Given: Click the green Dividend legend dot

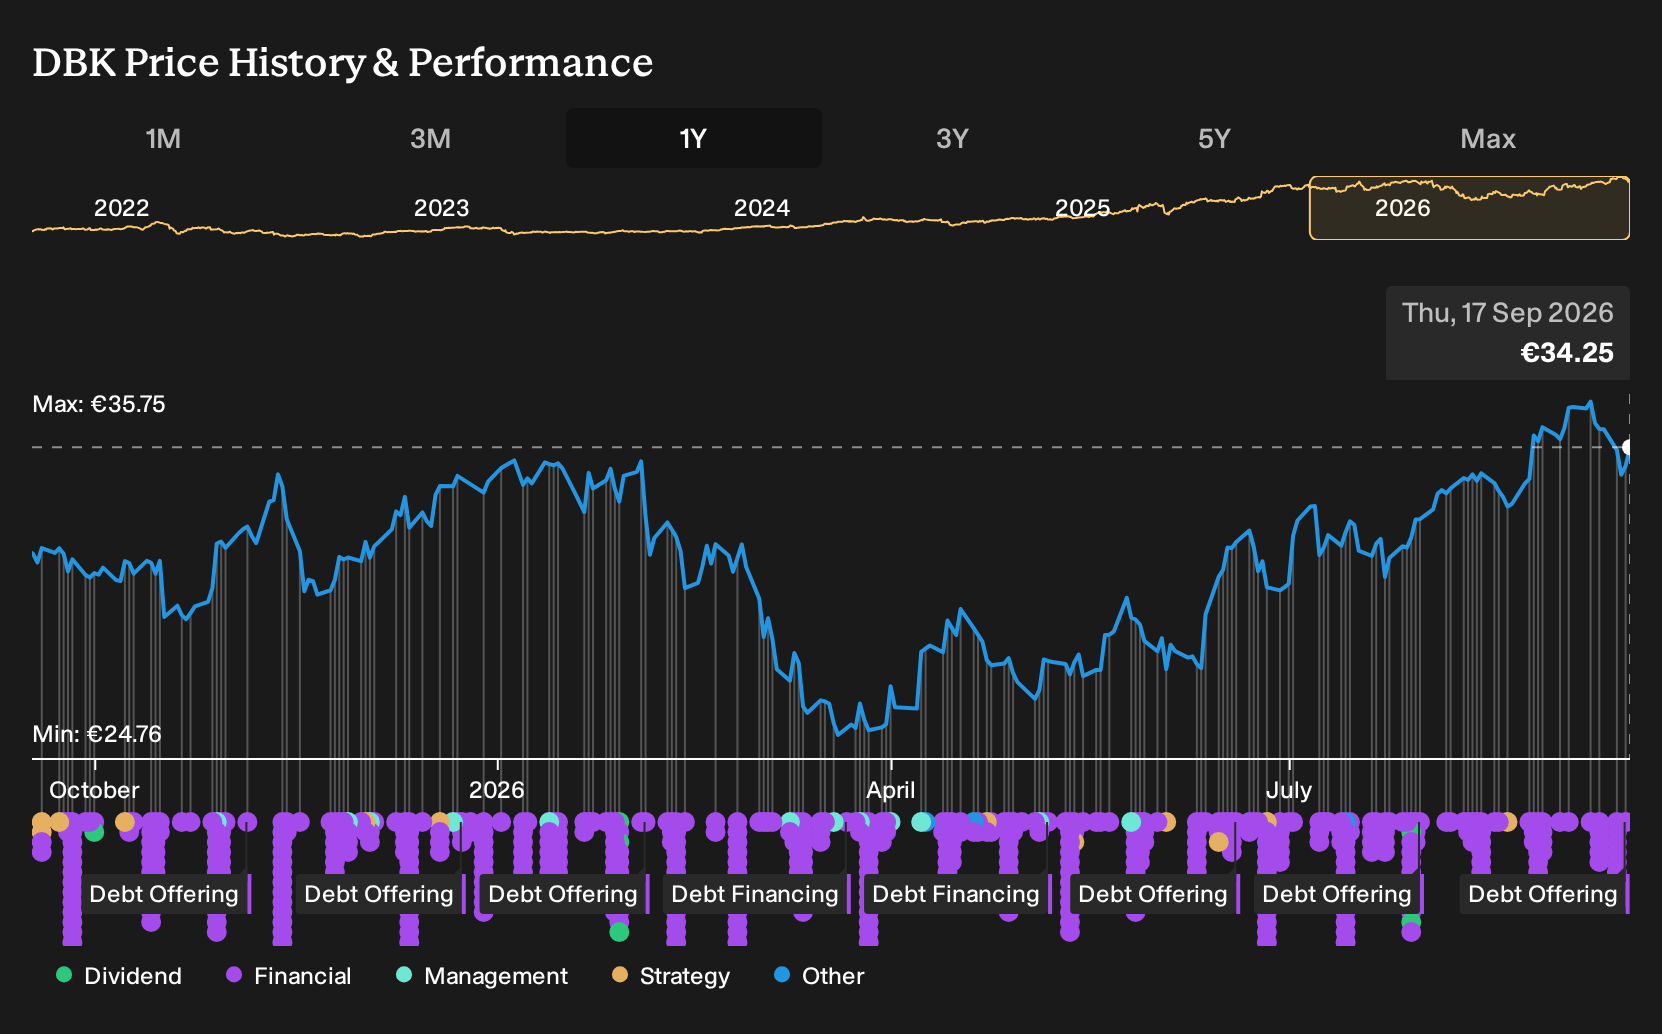Looking at the screenshot, I should [x=64, y=974].
